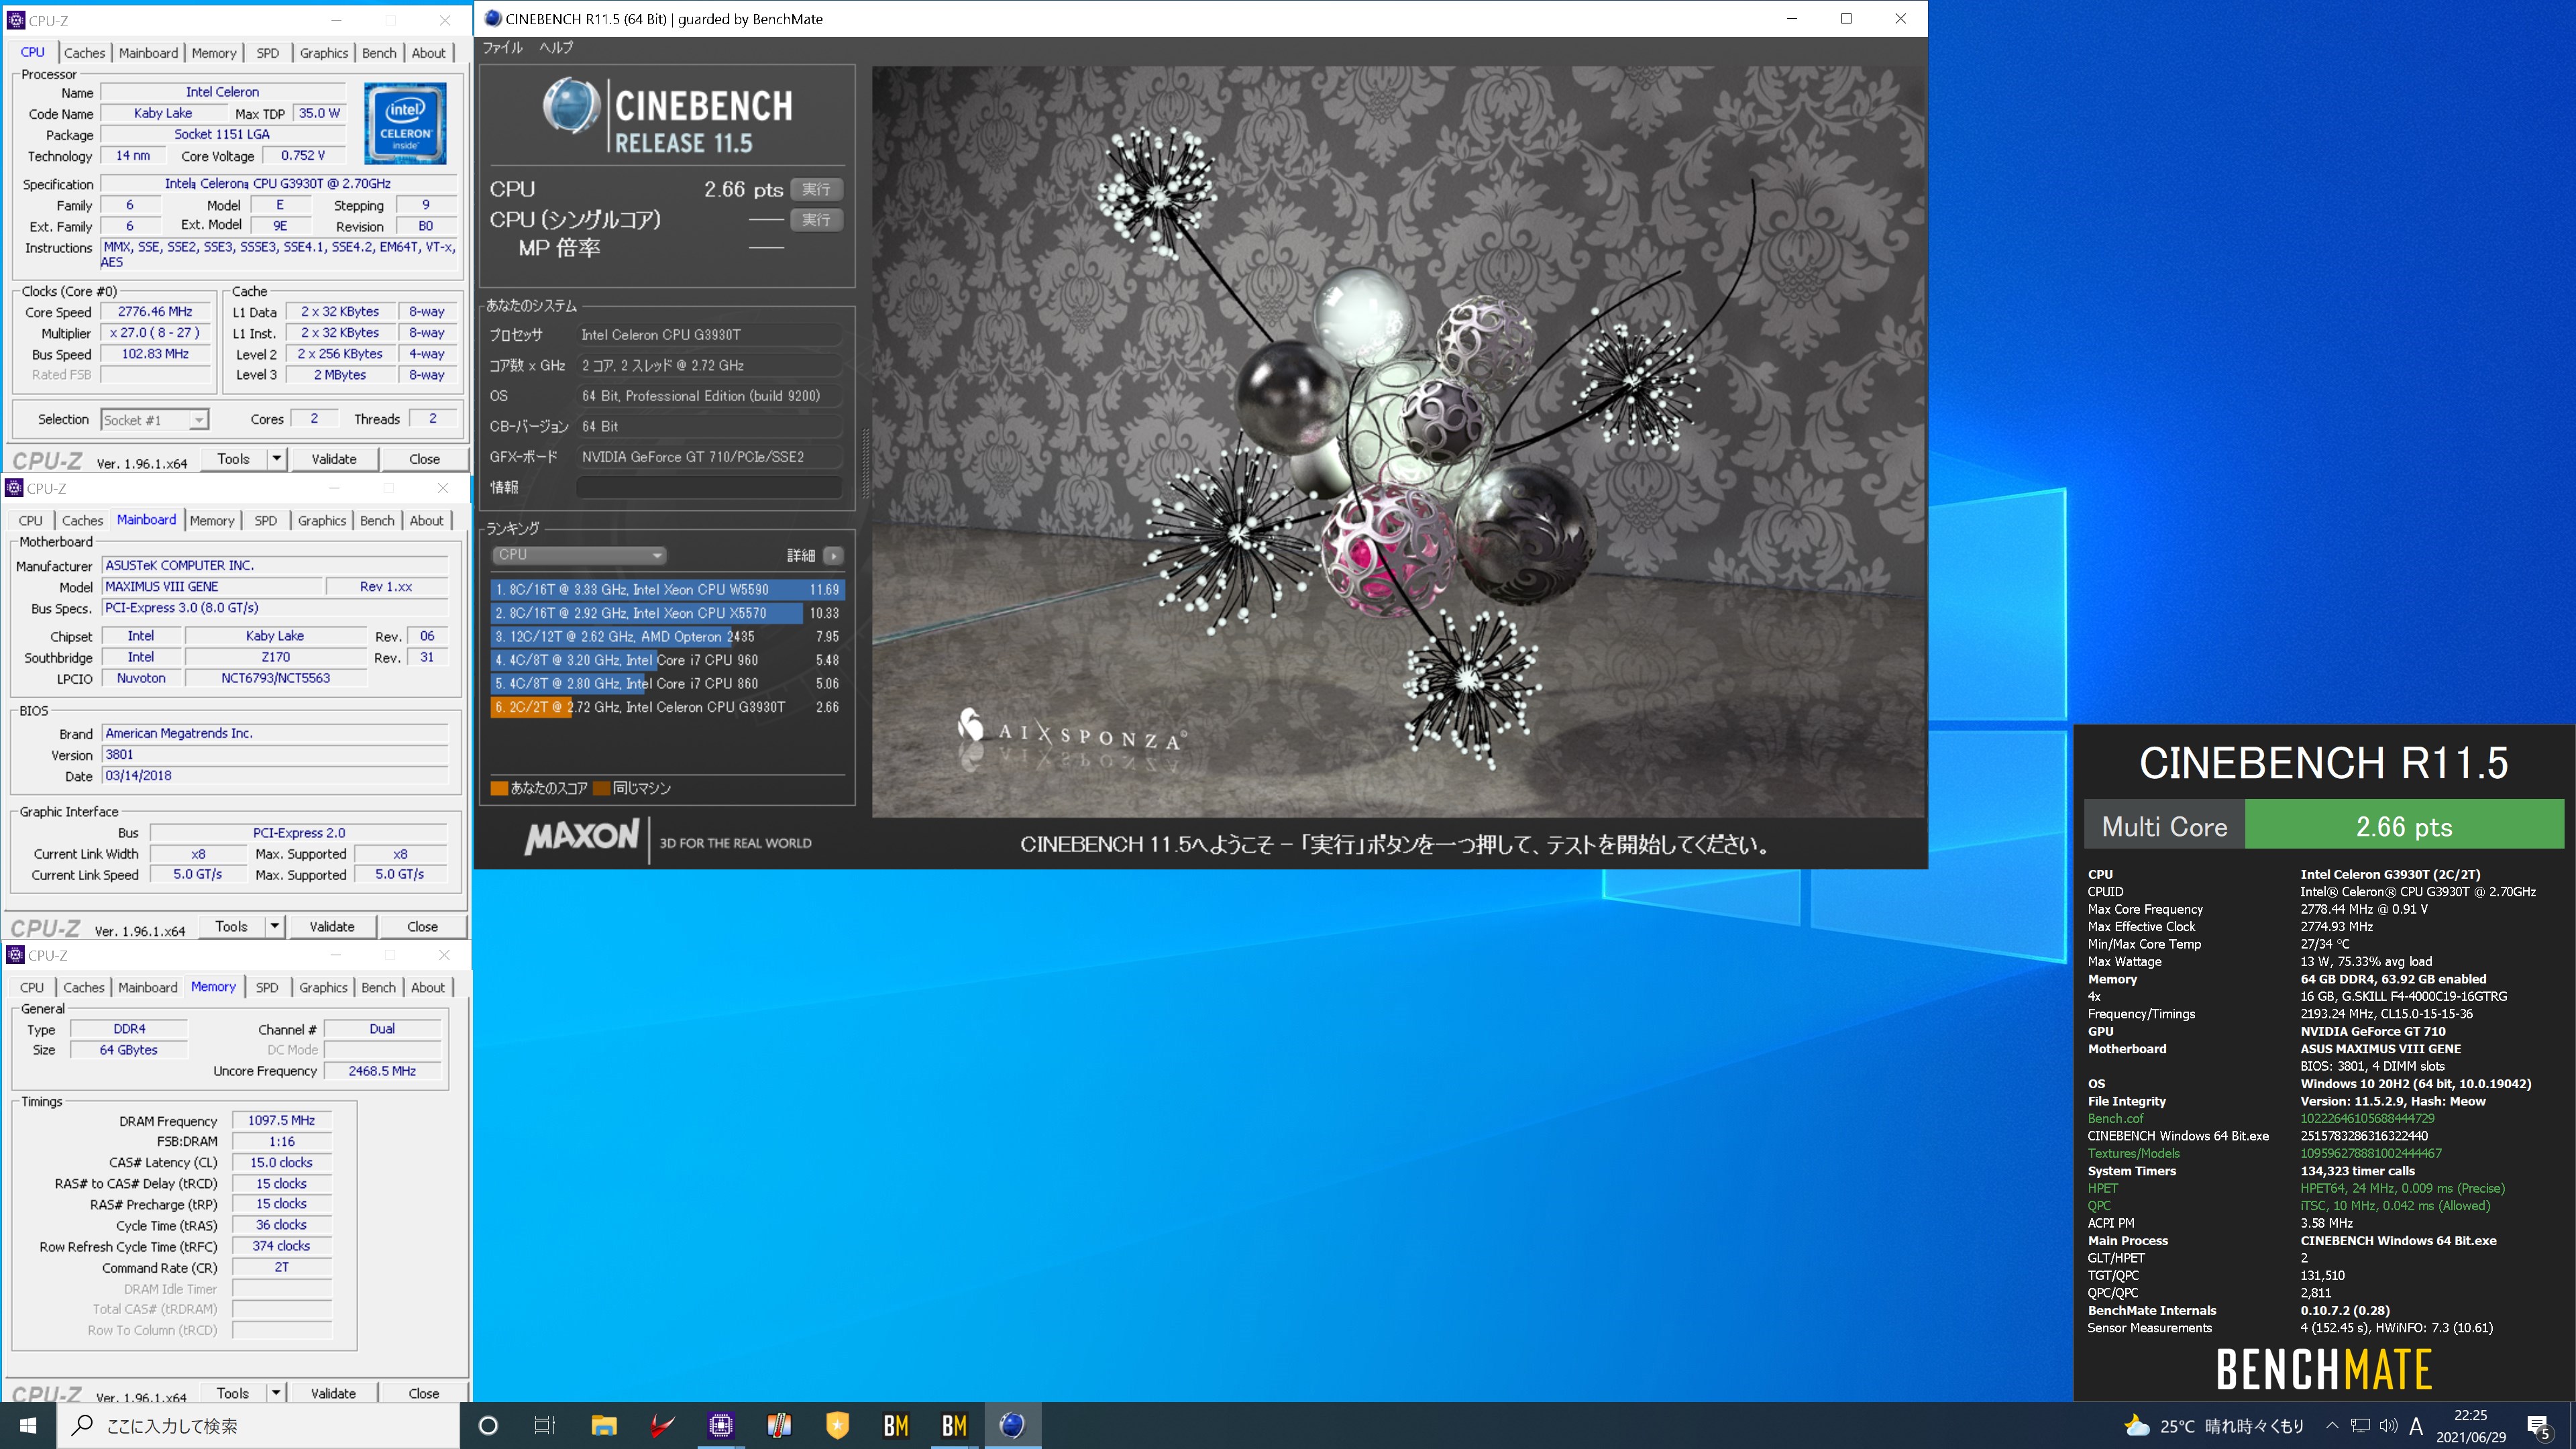The width and height of the screenshot is (2576, 1449).
Task: Click the CPU-Z chip icon on taskbar
Action: pyautogui.click(x=721, y=1425)
